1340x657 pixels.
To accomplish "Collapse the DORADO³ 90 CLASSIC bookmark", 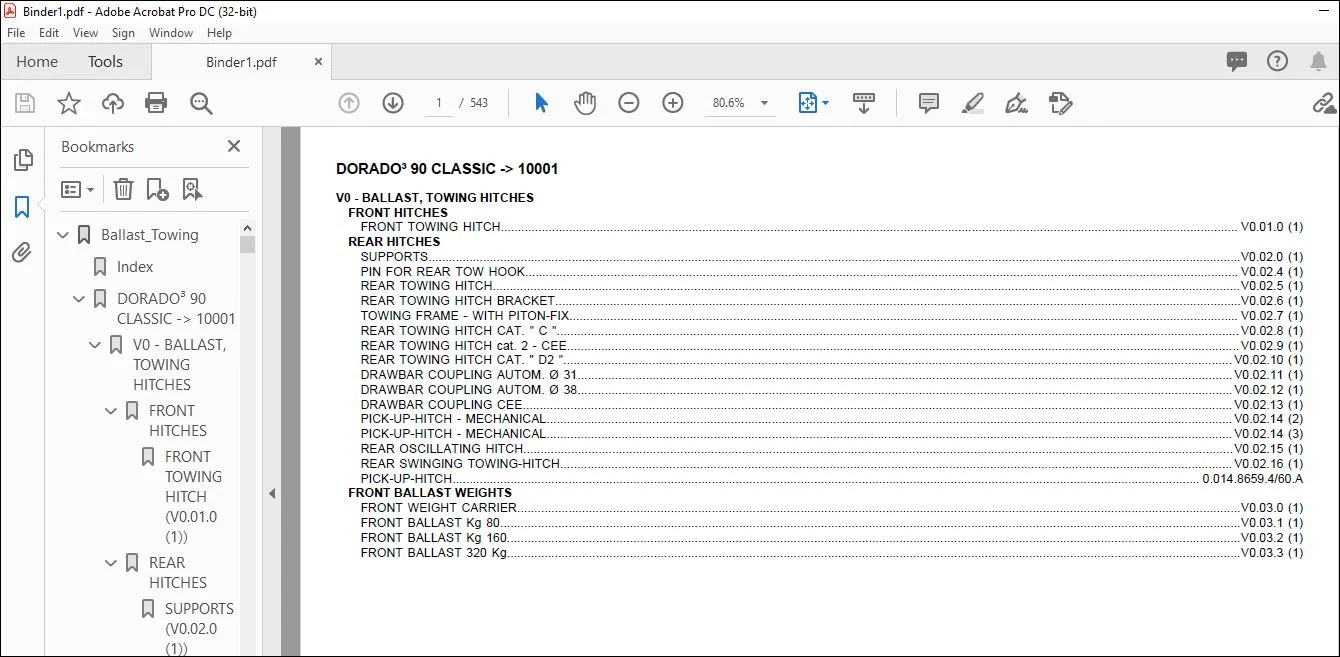I will (80, 299).
